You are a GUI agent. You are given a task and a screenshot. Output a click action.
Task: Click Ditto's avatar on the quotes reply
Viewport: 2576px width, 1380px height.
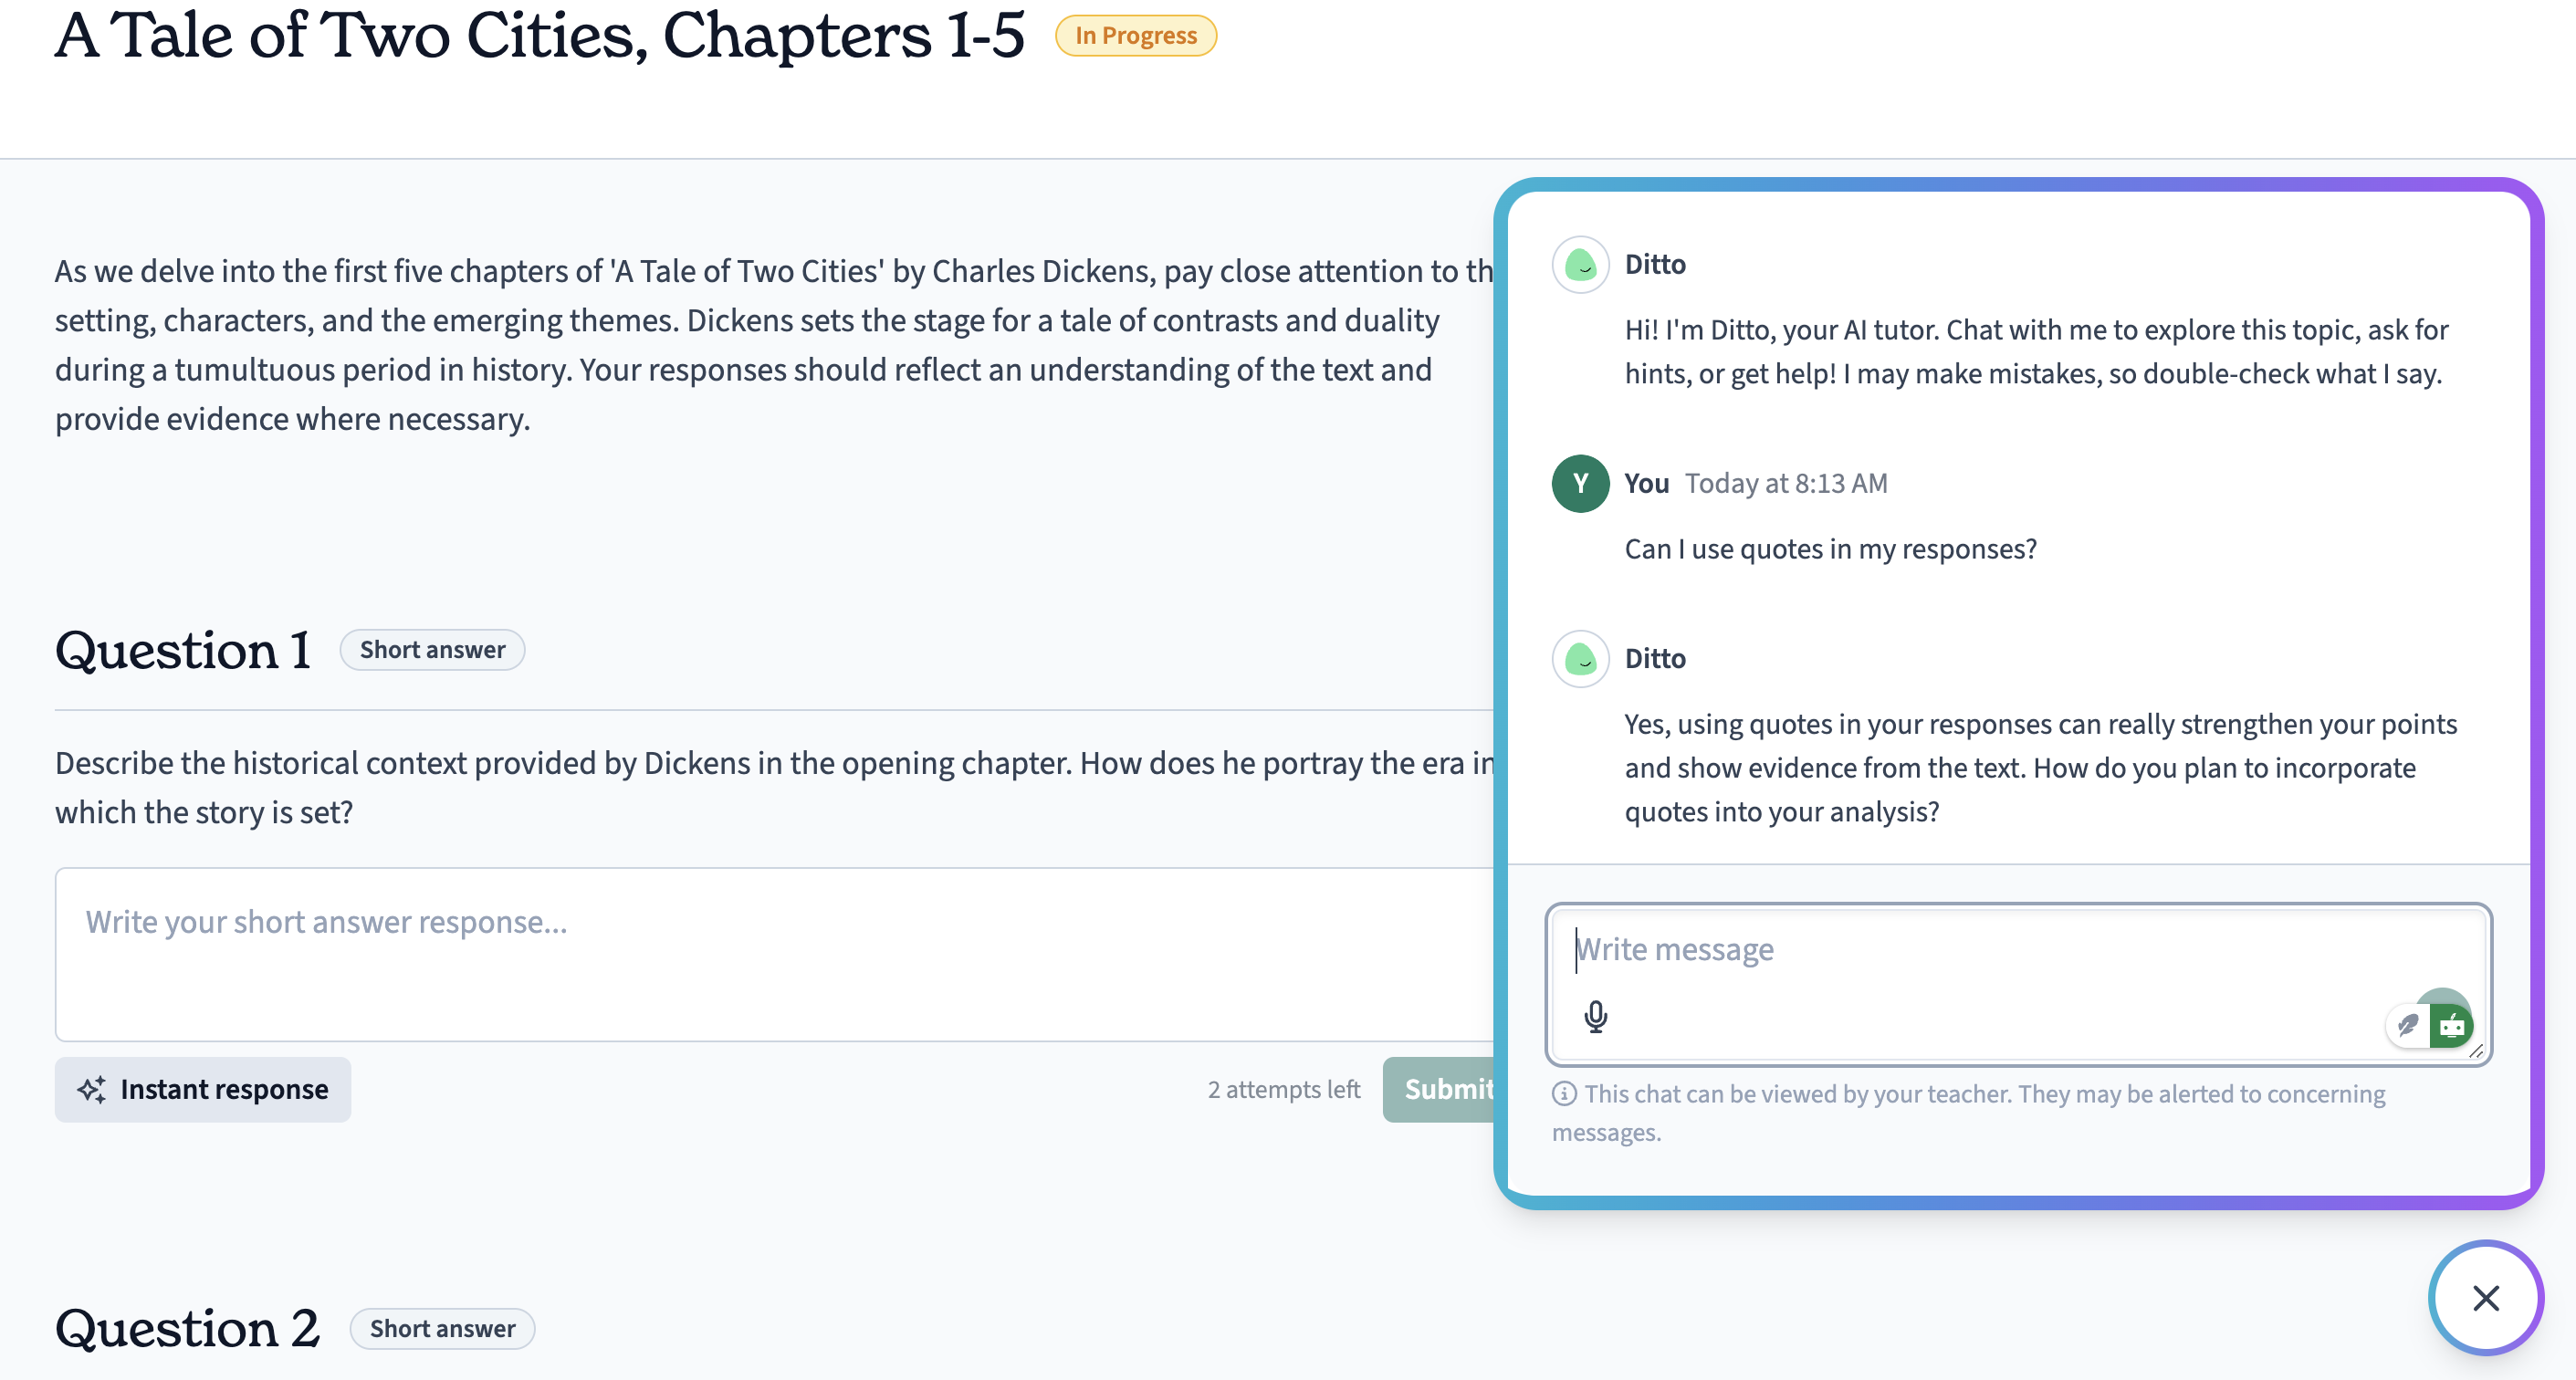(1580, 659)
